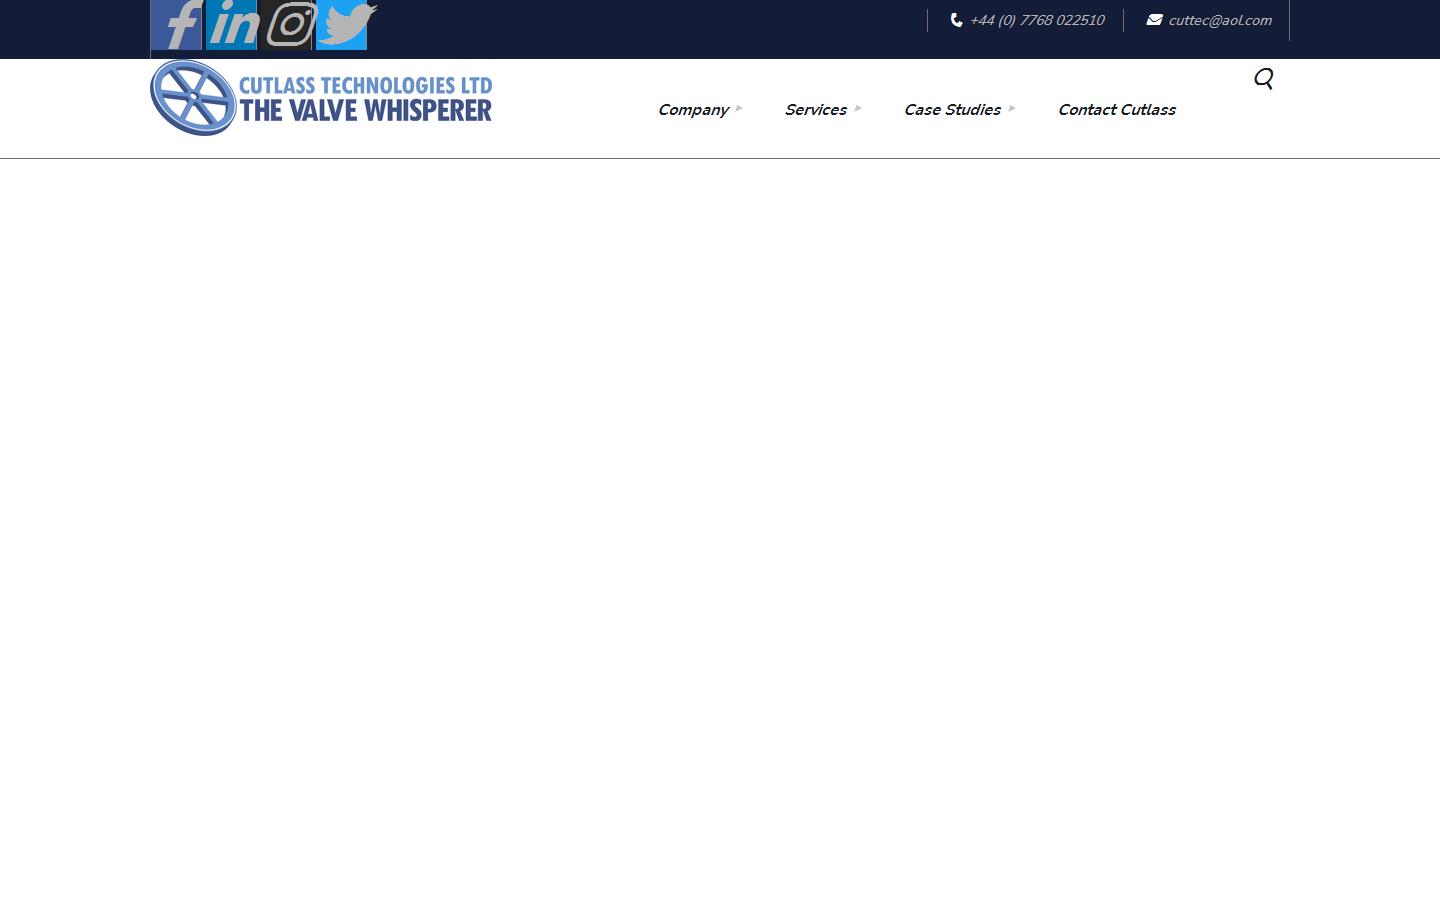This screenshot has height=900, width=1440.
Task: Click the phone receiver icon
Action: (x=955, y=19)
